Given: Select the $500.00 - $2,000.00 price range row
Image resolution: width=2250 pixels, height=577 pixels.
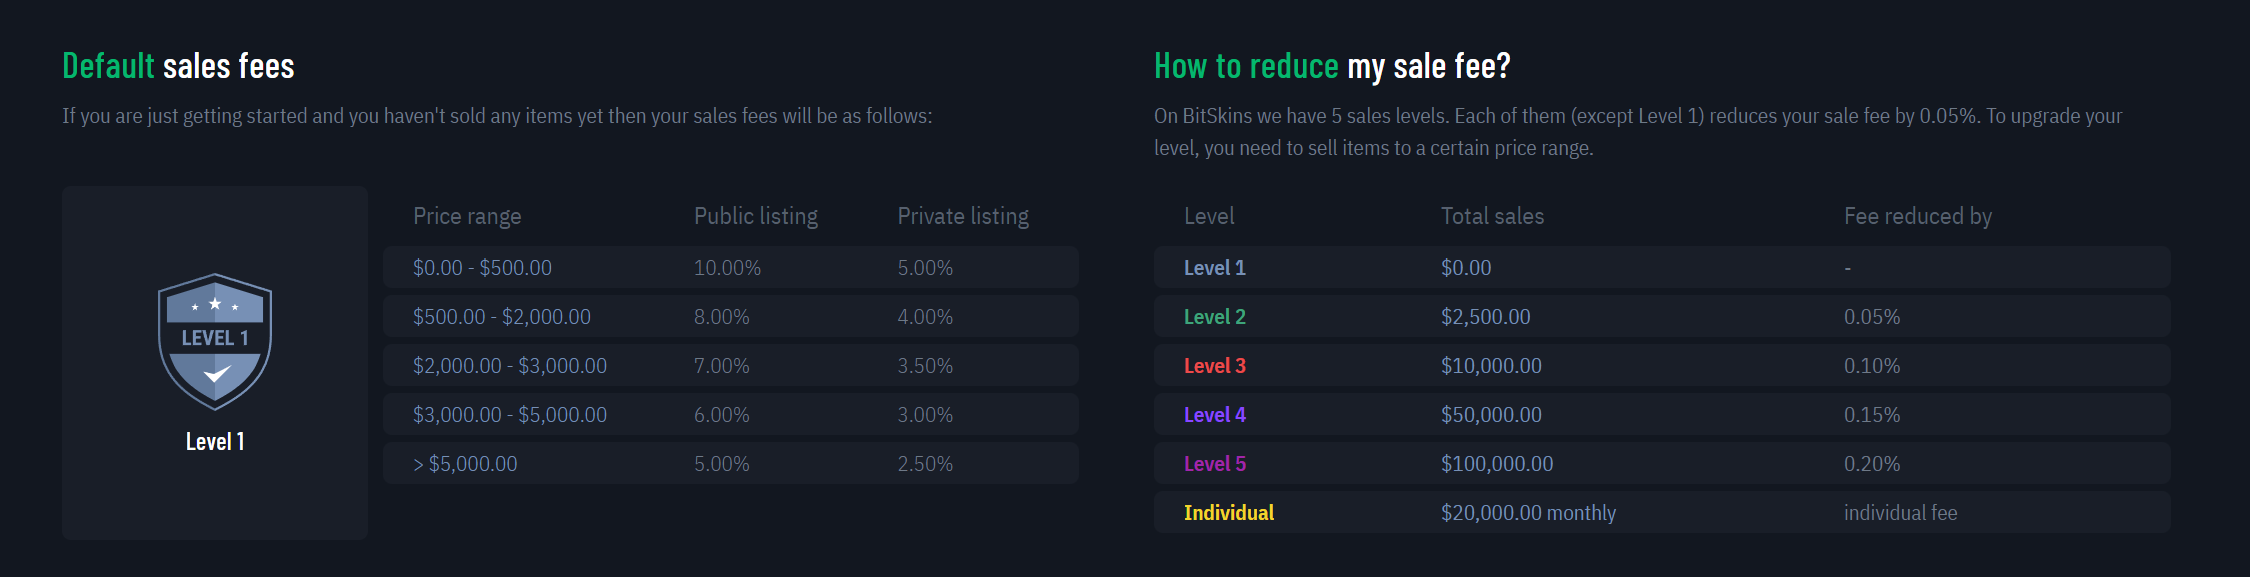Looking at the screenshot, I should tap(501, 317).
